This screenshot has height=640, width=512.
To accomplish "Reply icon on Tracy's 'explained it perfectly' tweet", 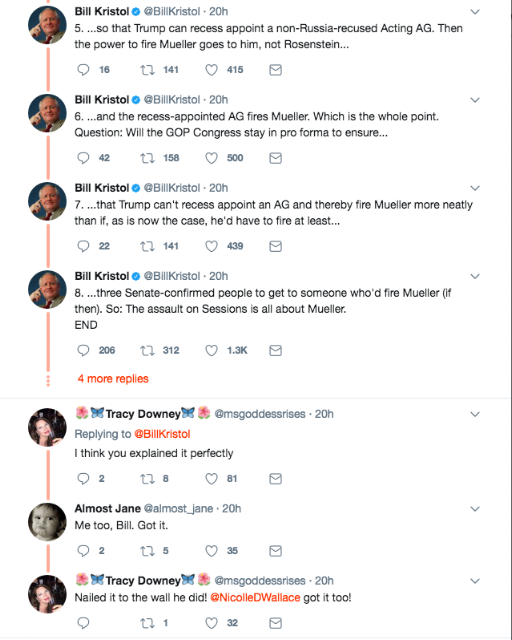I will pyautogui.click(x=83, y=479).
